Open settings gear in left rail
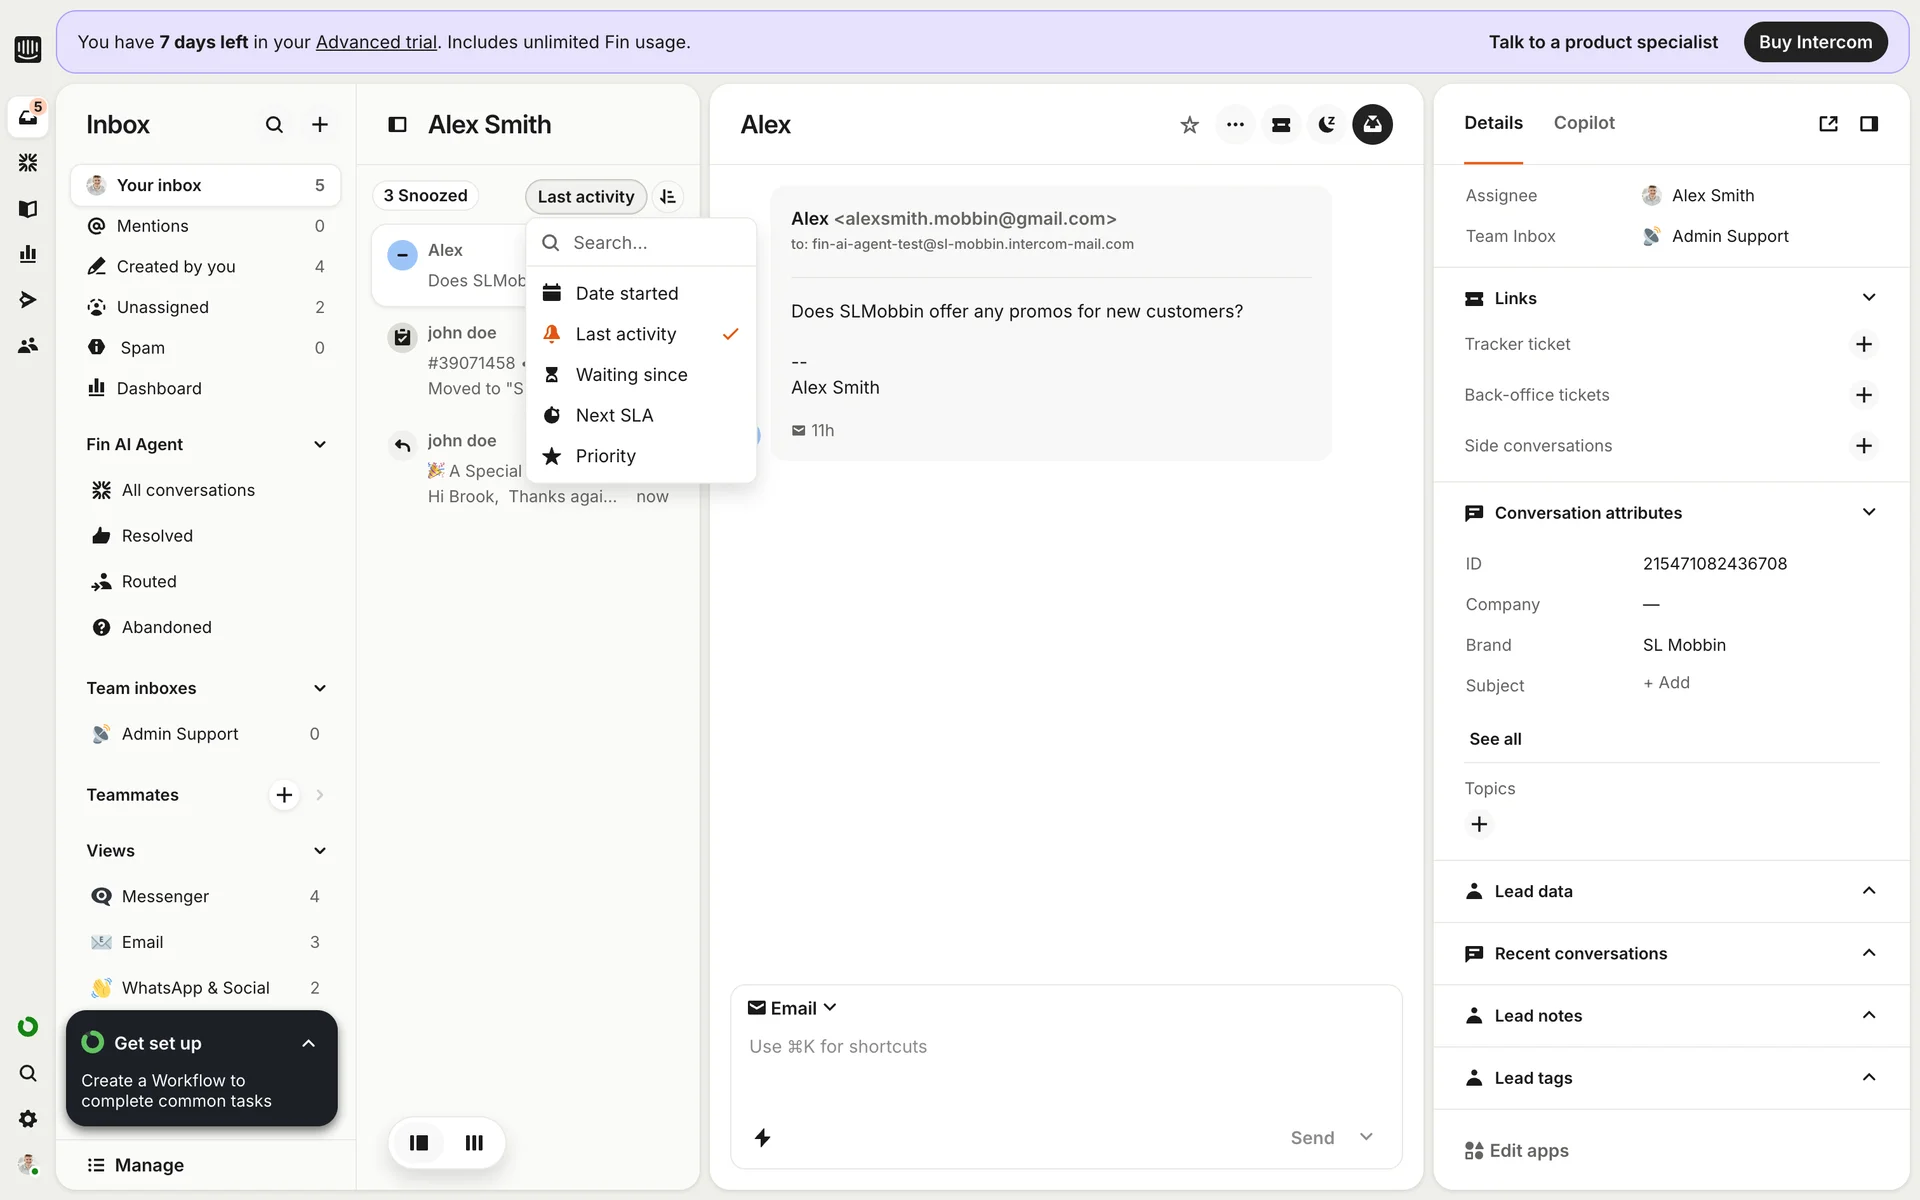The height and width of the screenshot is (1200, 1920). click(28, 1119)
